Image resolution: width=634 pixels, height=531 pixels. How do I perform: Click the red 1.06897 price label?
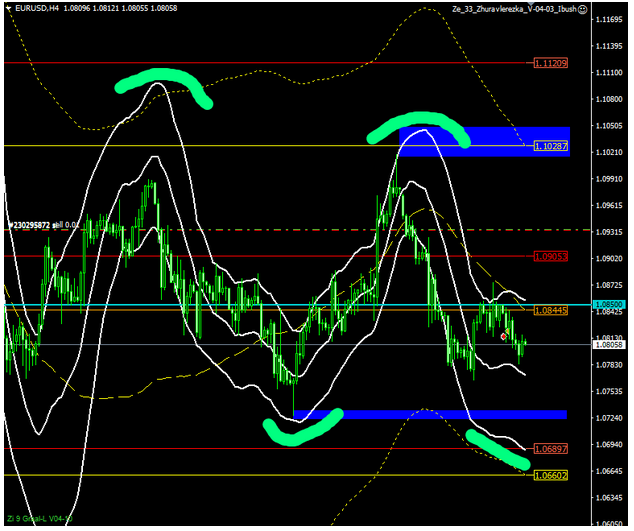pyautogui.click(x=551, y=448)
